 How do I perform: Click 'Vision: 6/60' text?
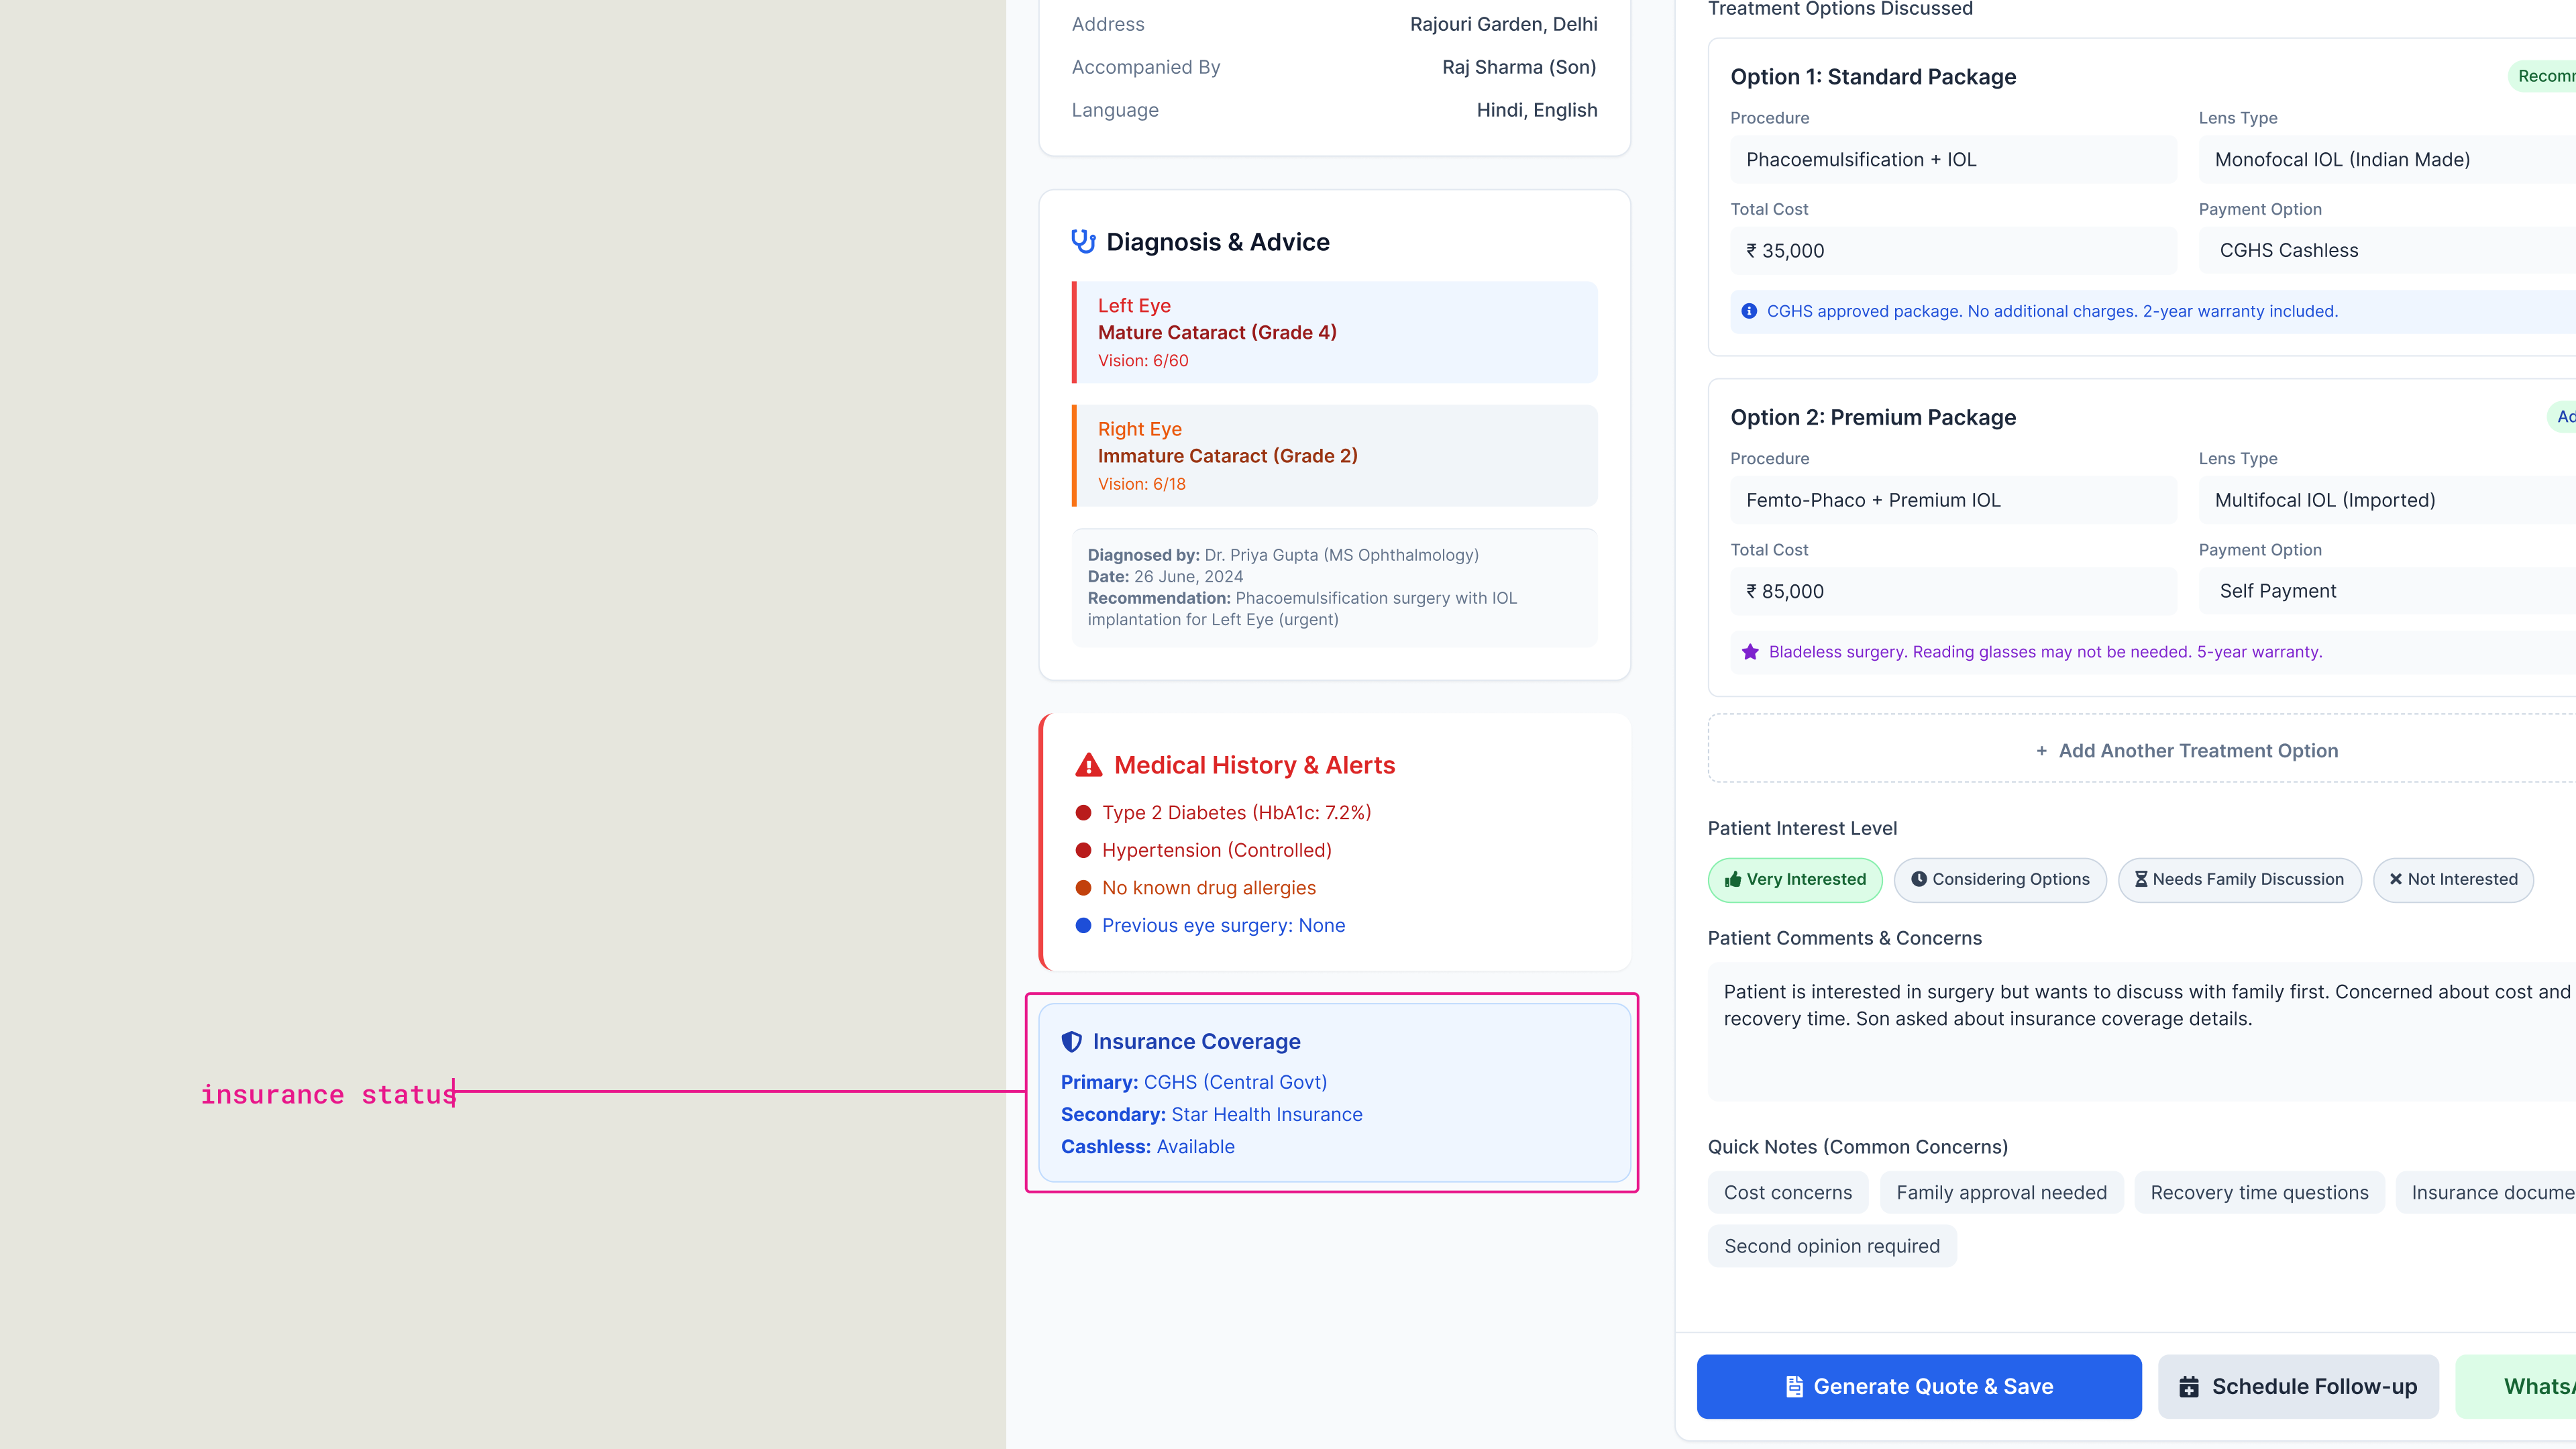1143,361
